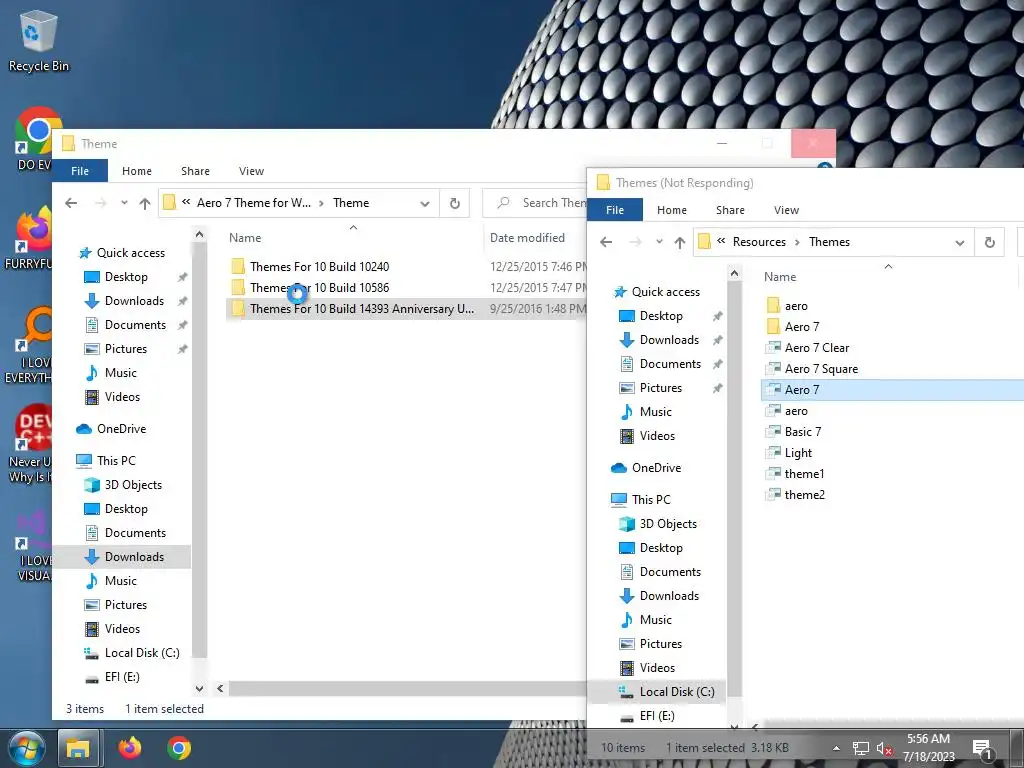Click Up arrow in Theme window
Image resolution: width=1024 pixels, height=768 pixels.
click(145, 203)
